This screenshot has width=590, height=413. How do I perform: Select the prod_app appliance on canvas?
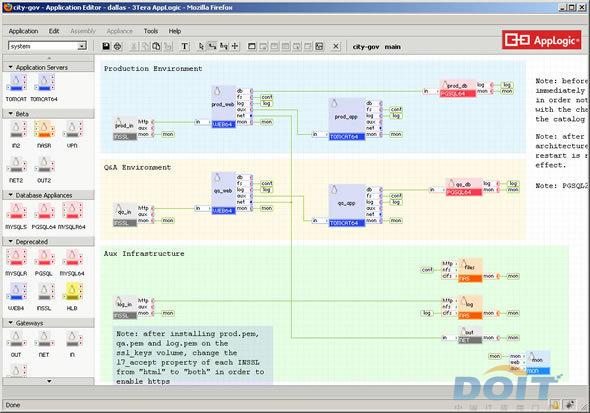347,119
